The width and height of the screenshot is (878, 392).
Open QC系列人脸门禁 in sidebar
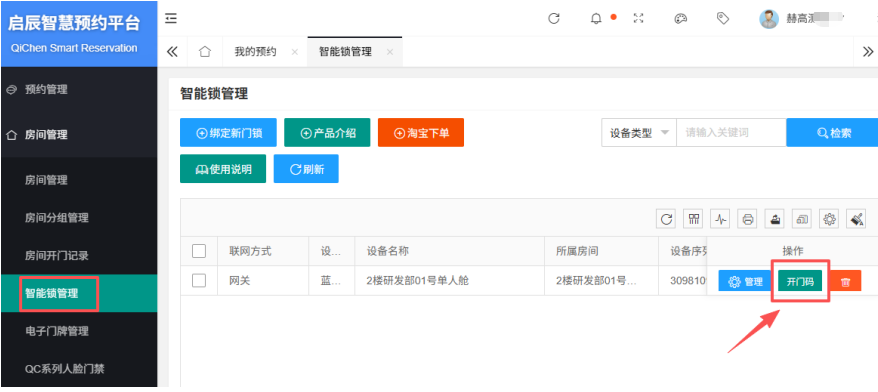[x=79, y=369]
